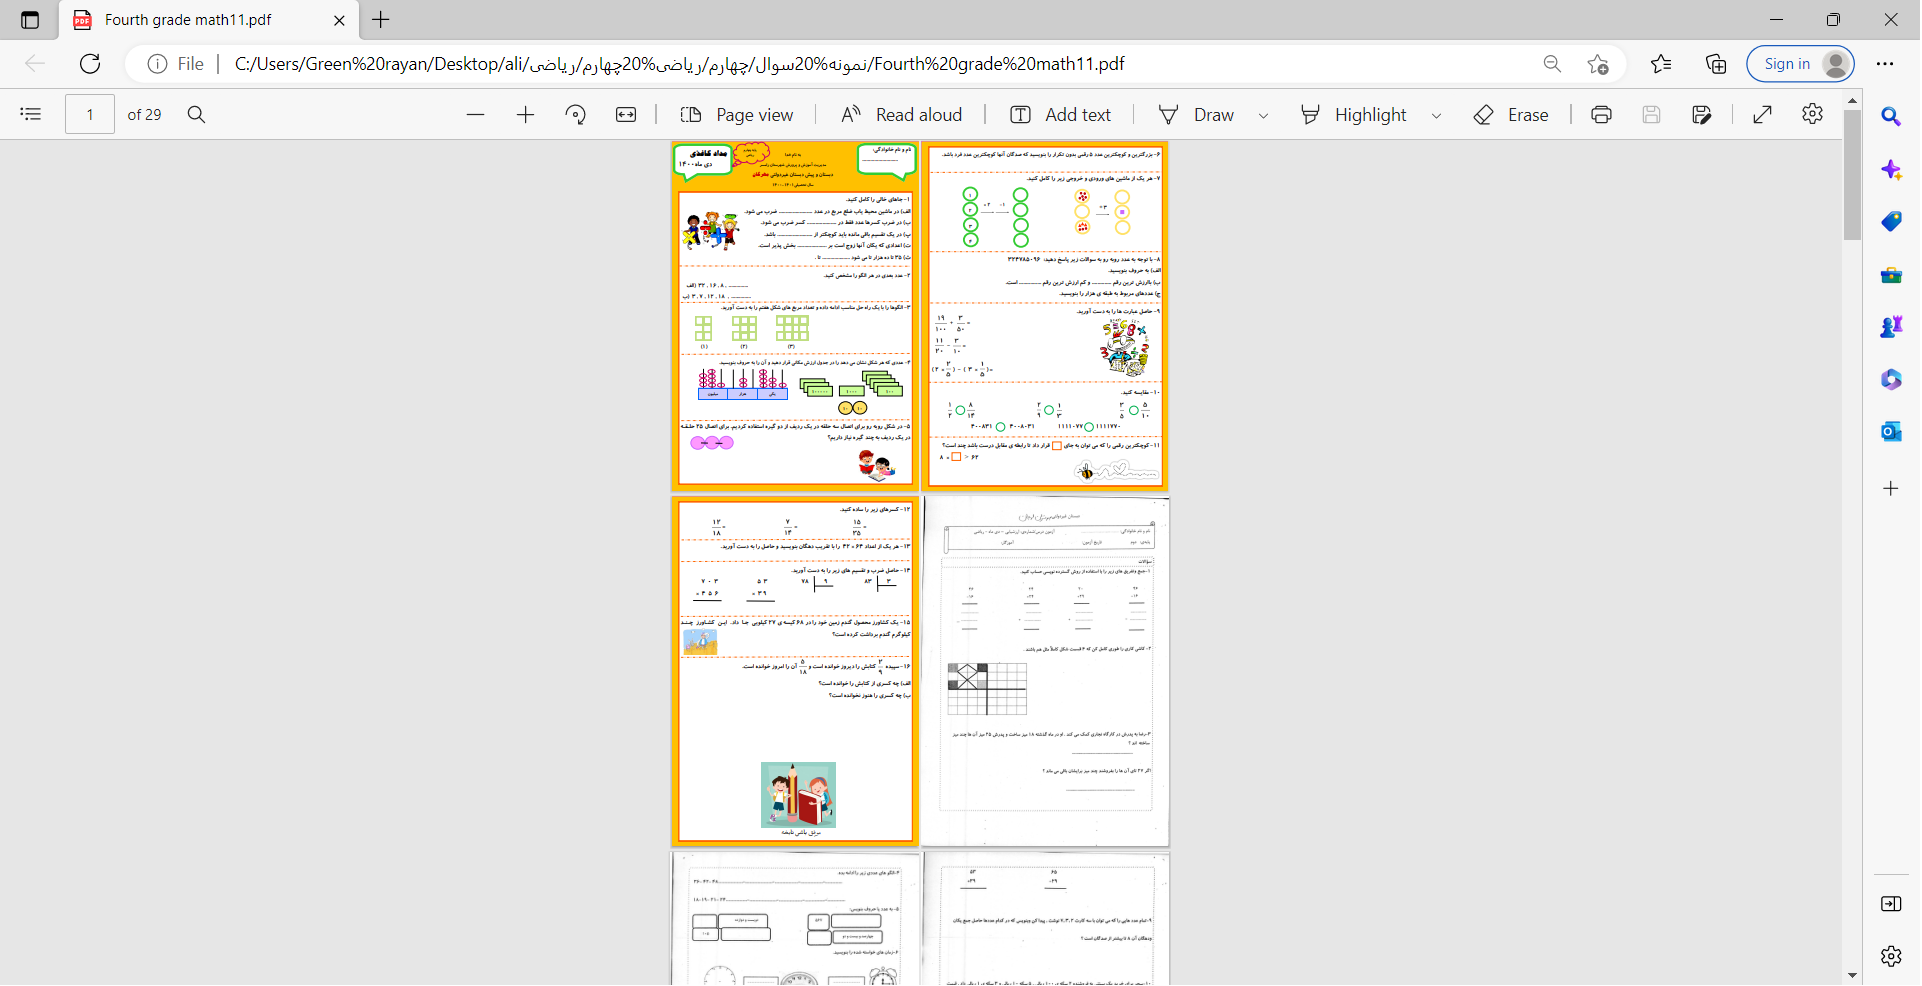Select the Add text tool
This screenshot has height=986, width=1922.
(x=1061, y=115)
